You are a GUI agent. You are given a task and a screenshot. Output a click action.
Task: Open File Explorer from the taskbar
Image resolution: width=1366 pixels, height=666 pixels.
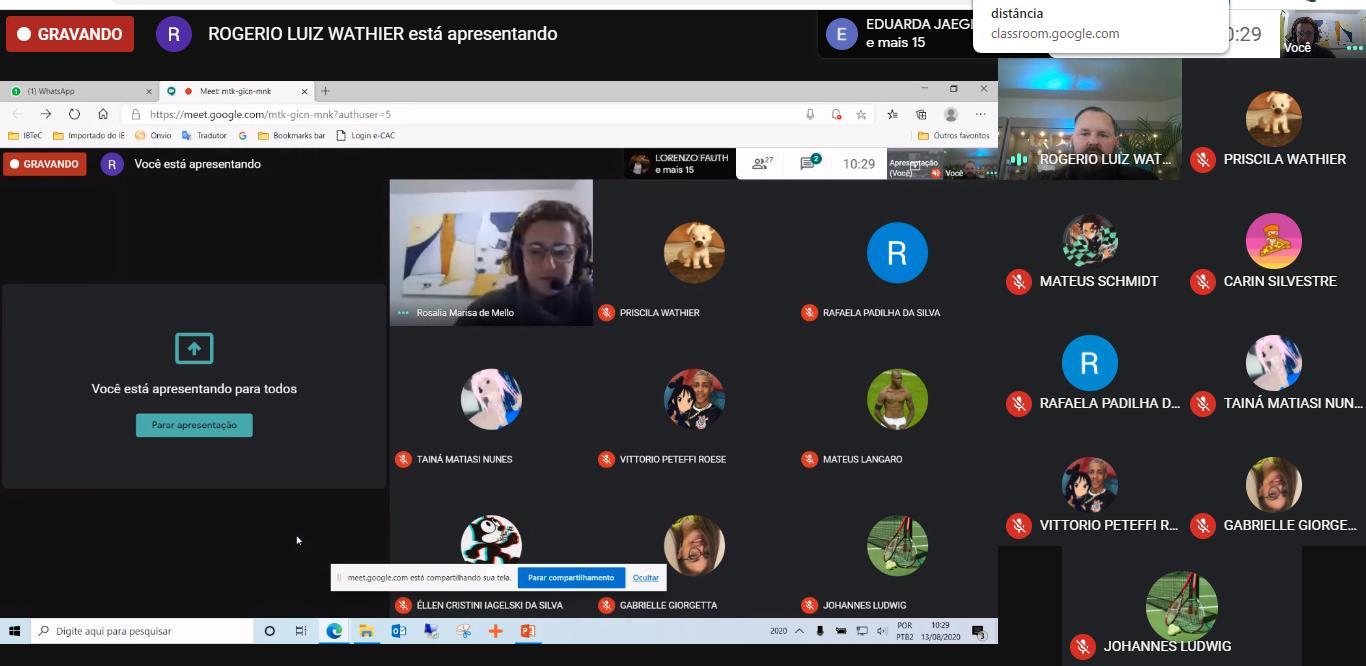366,631
